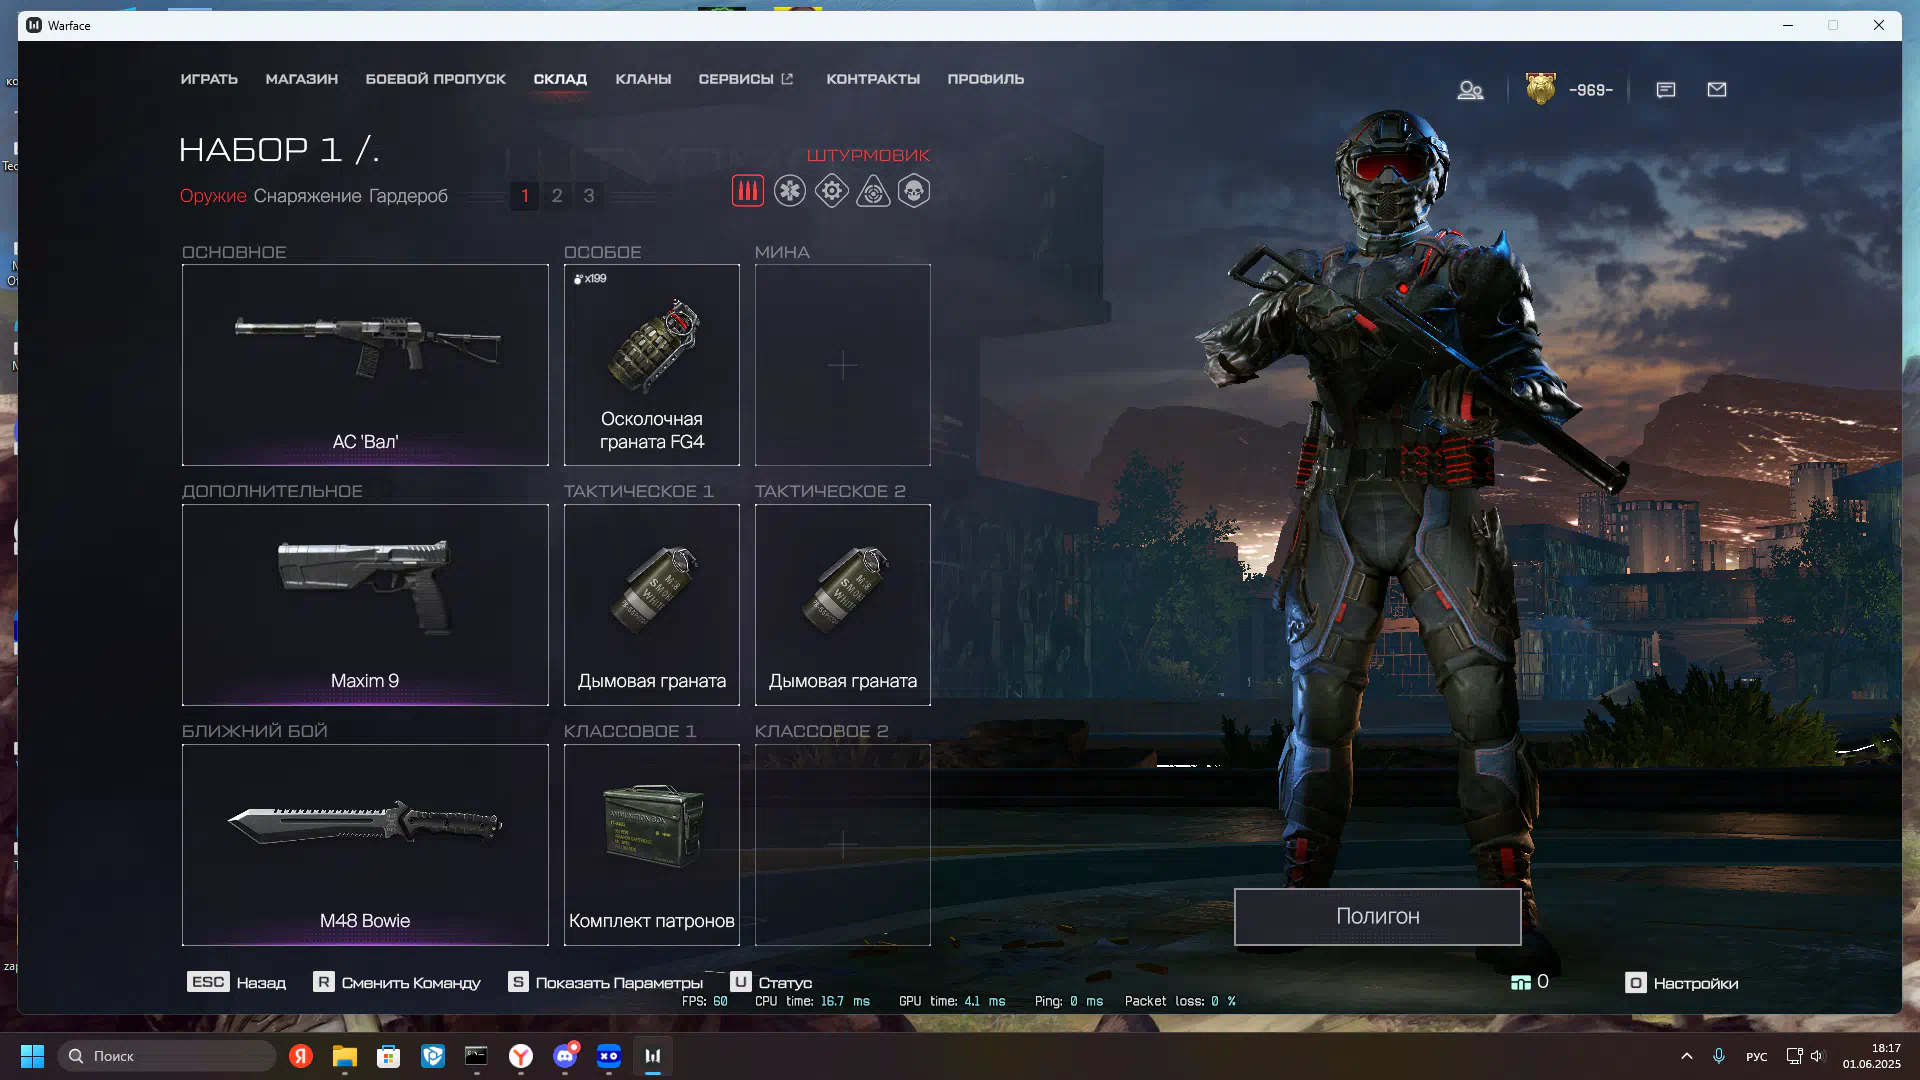Image resolution: width=1920 pixels, height=1080 pixels.
Task: Click the РУС language indicator
Action: click(1757, 1057)
